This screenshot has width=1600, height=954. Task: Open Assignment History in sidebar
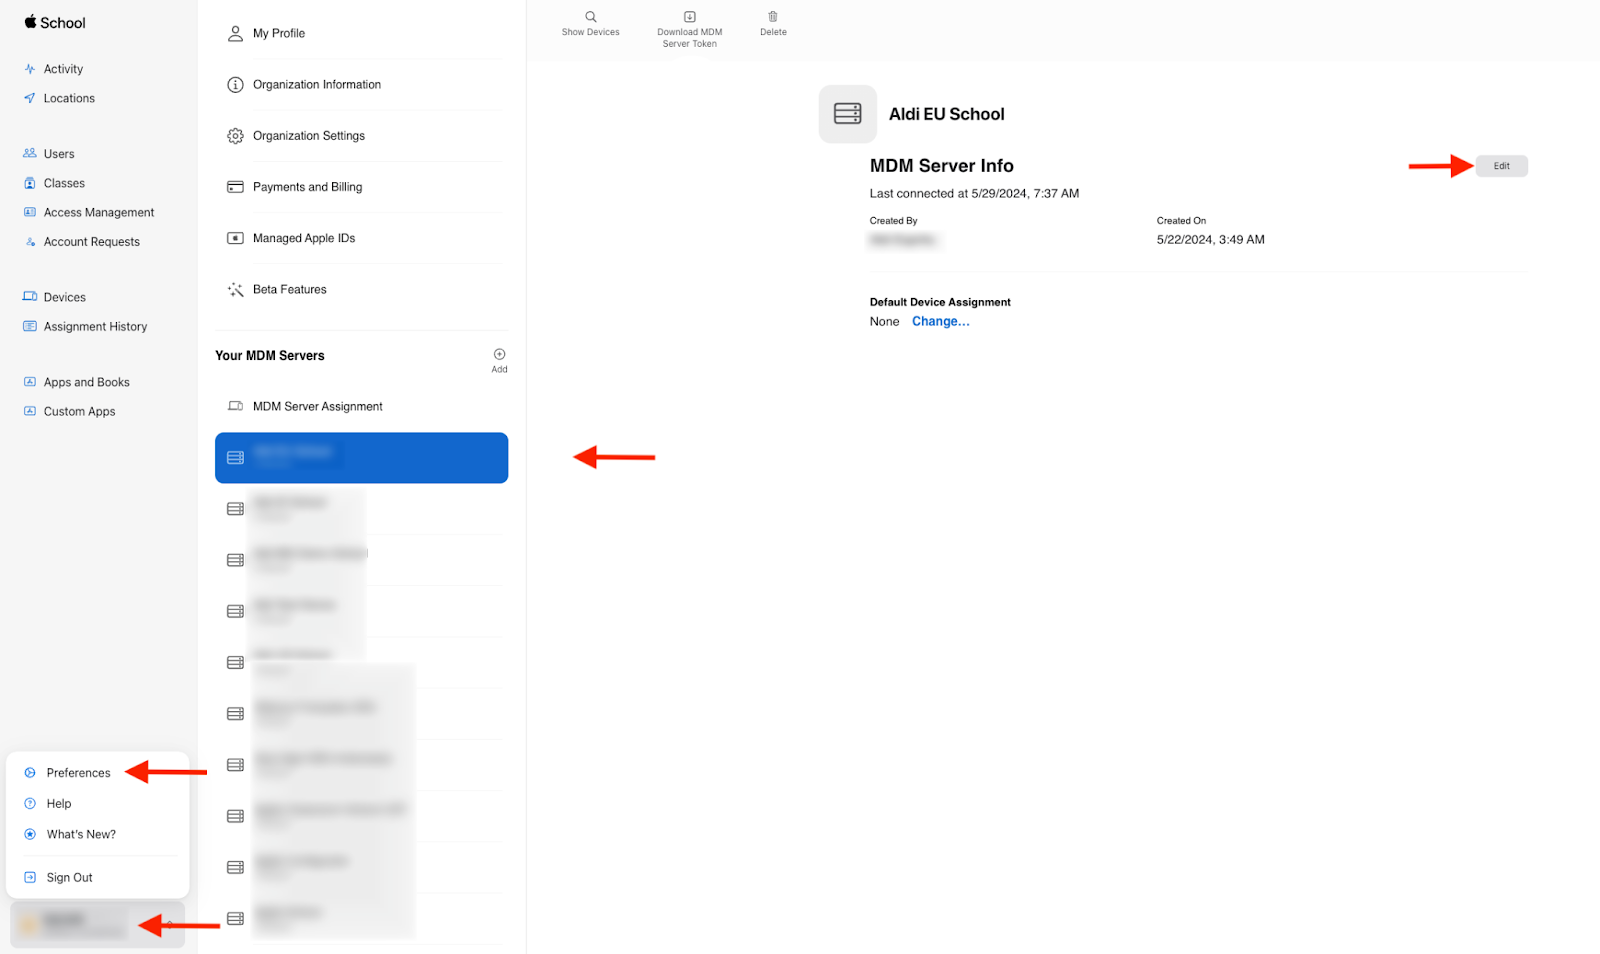(x=95, y=326)
